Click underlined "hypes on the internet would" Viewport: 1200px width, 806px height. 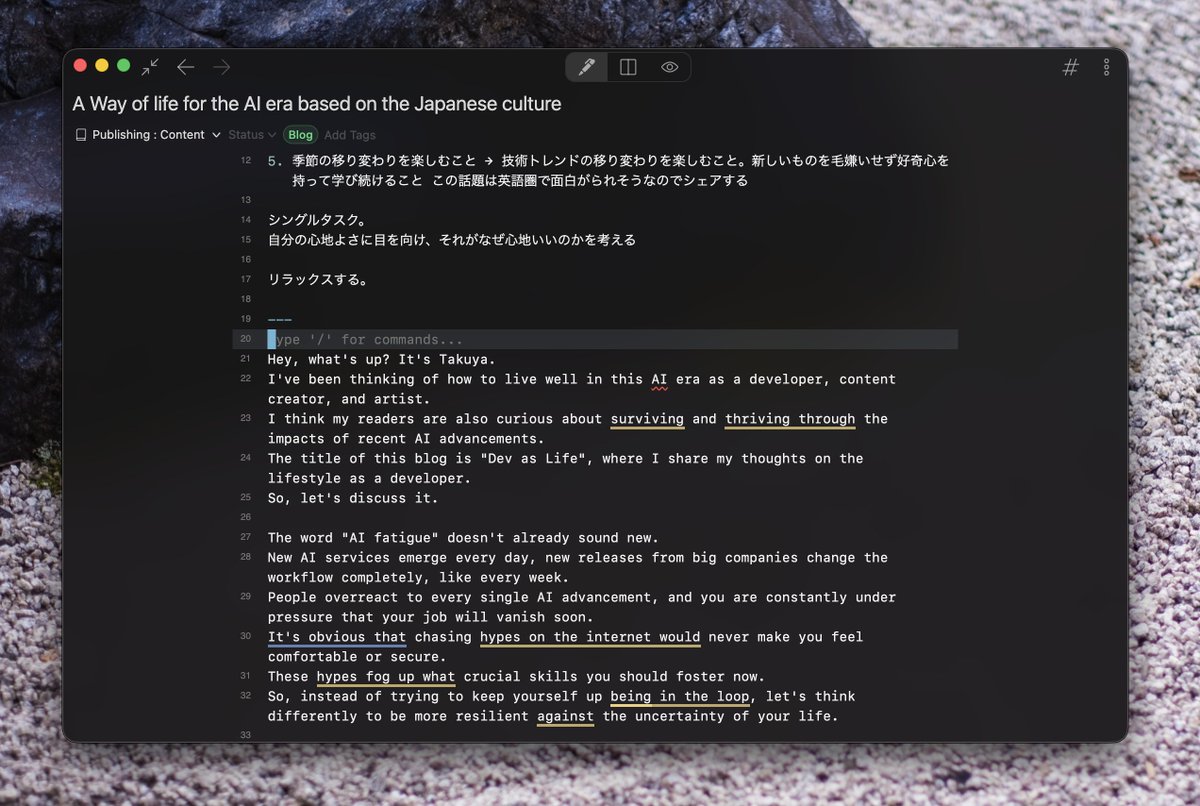point(590,637)
